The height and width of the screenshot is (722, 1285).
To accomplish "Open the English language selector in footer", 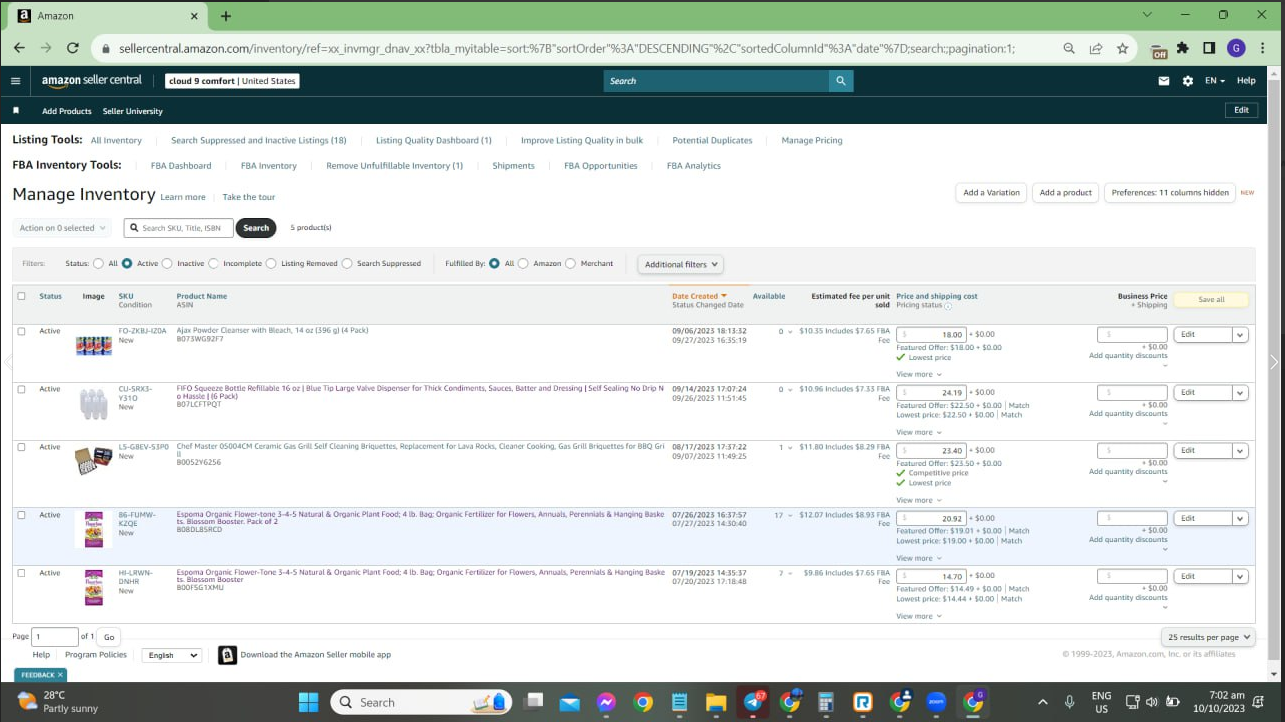I will point(171,655).
